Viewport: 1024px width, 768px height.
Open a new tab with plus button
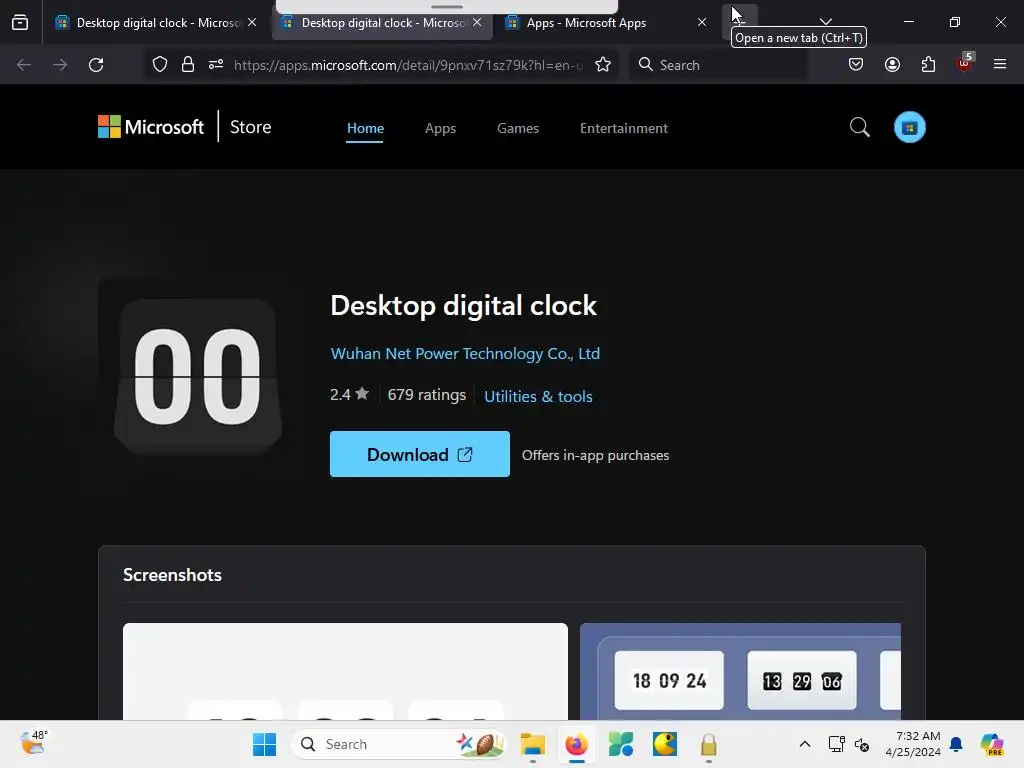pyautogui.click(x=740, y=21)
